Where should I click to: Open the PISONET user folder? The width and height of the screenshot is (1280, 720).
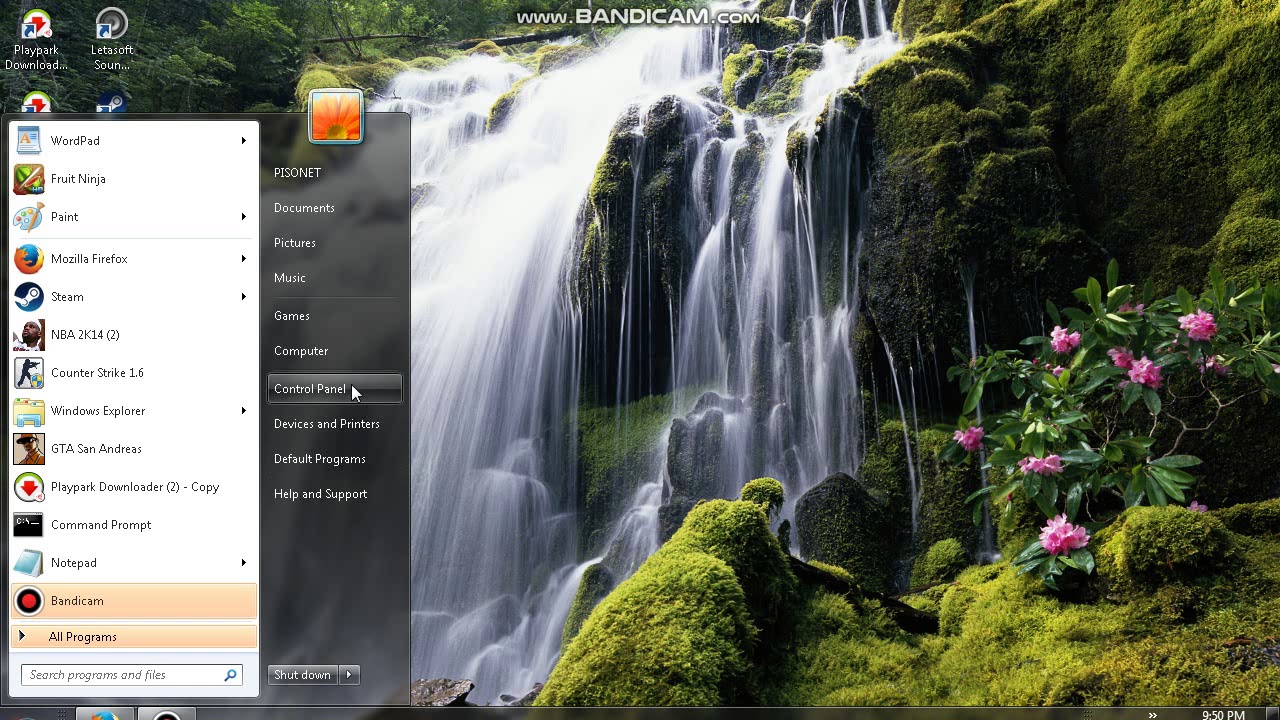[334, 173]
